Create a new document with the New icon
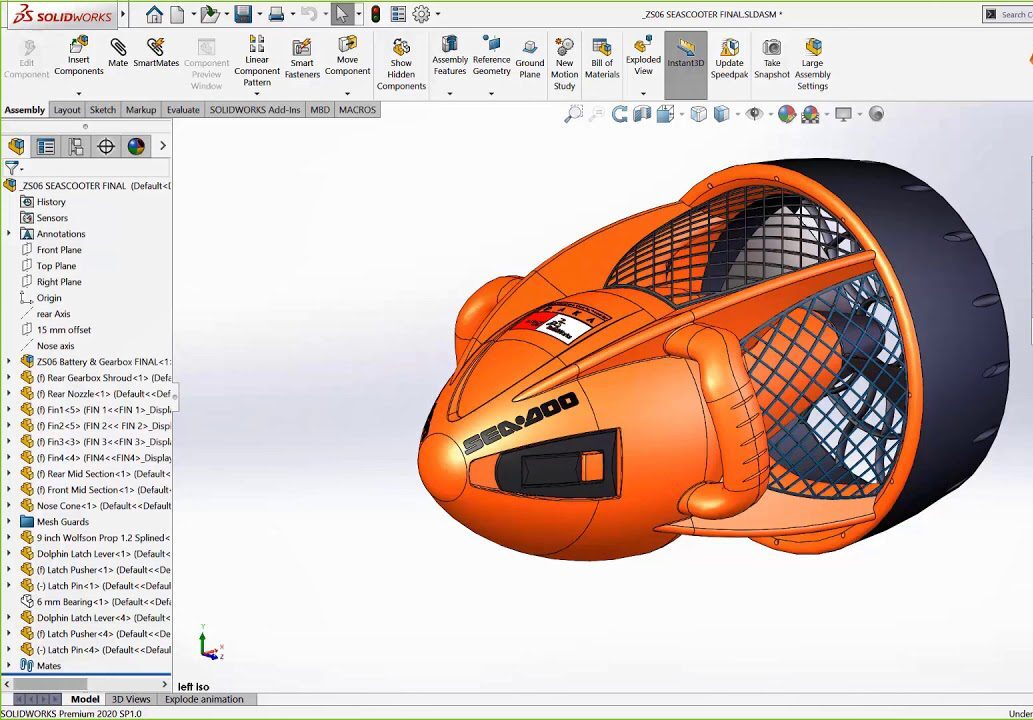1033x720 pixels. click(177, 14)
